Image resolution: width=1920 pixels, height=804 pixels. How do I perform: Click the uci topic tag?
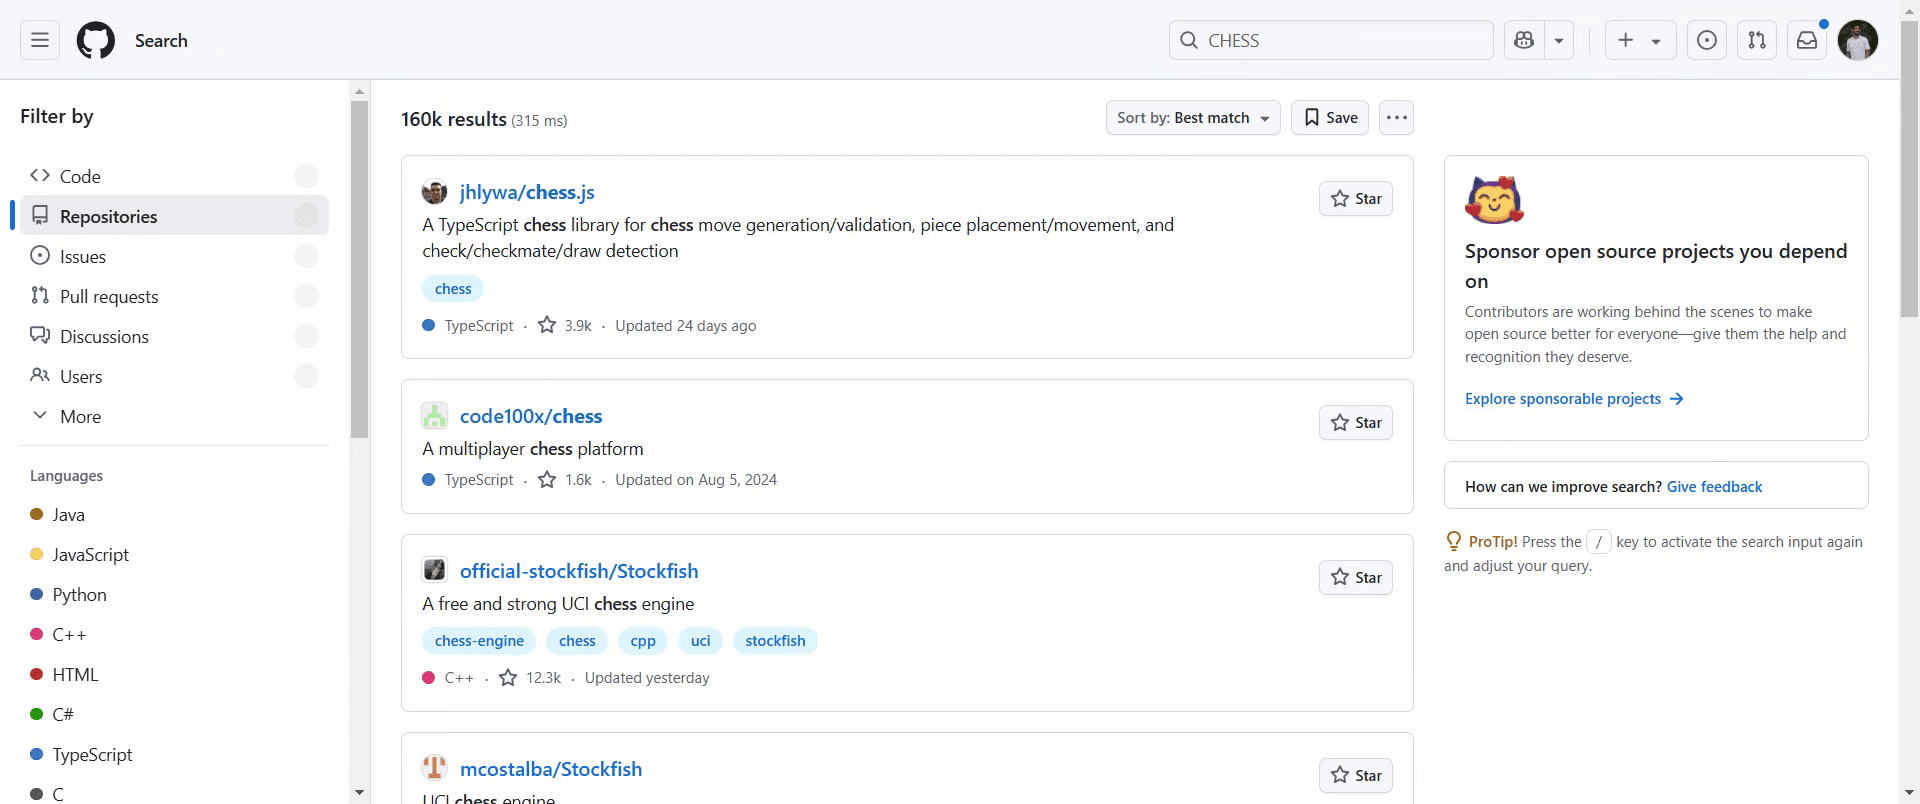(x=701, y=641)
